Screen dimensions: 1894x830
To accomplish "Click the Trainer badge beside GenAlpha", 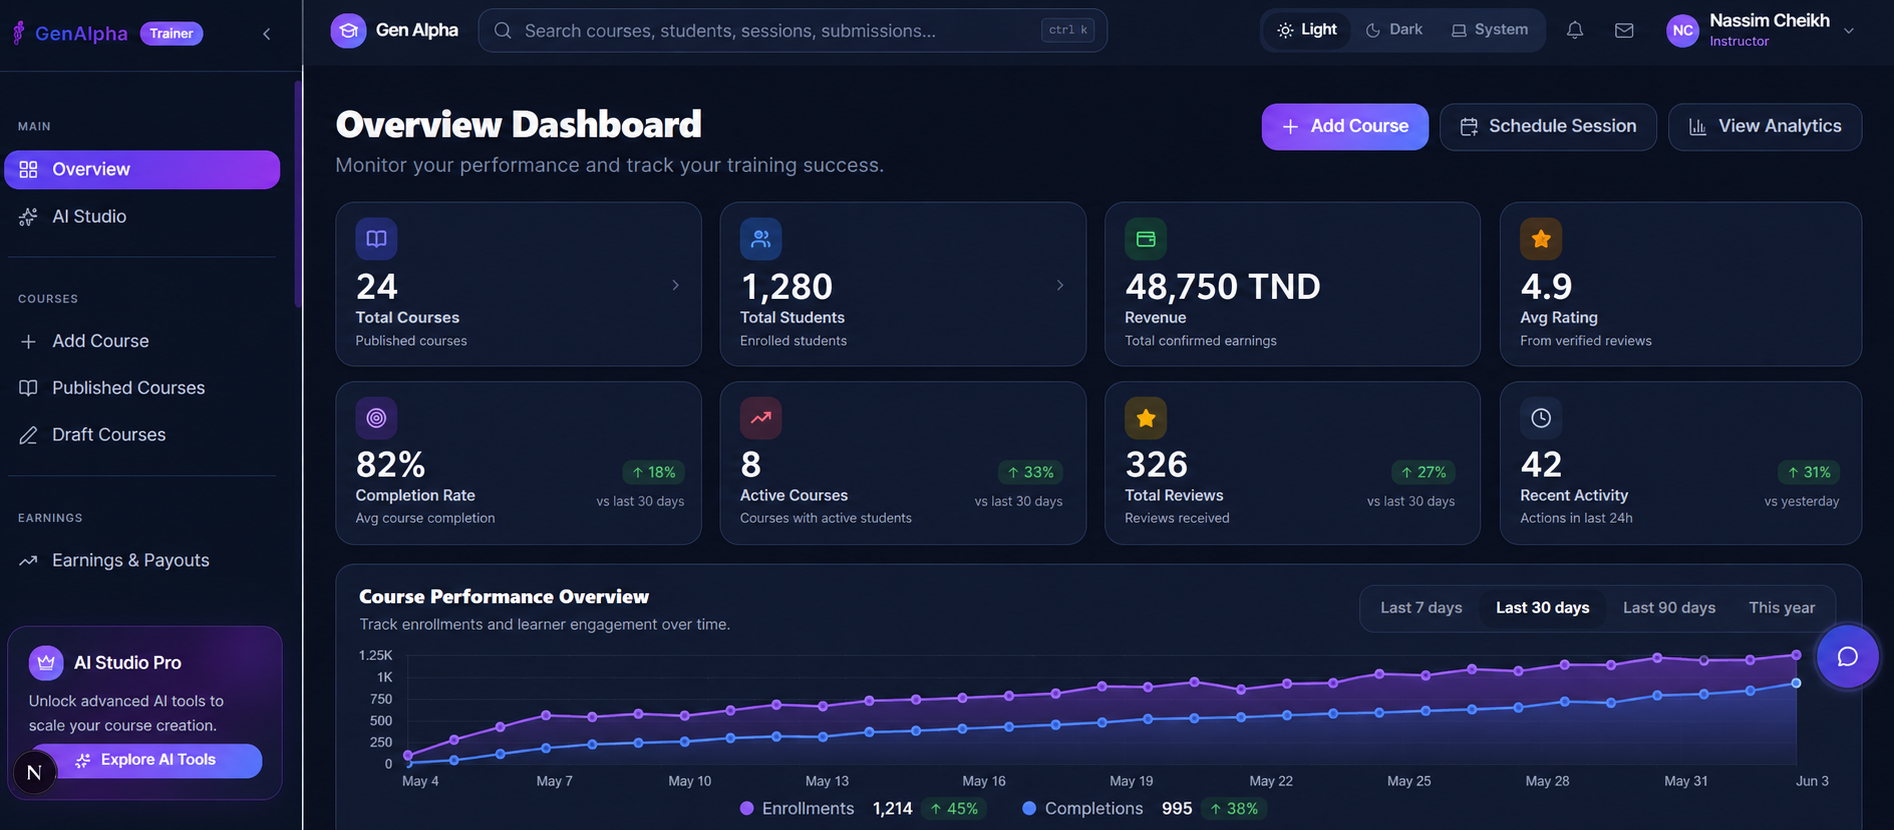I will 172,34.
